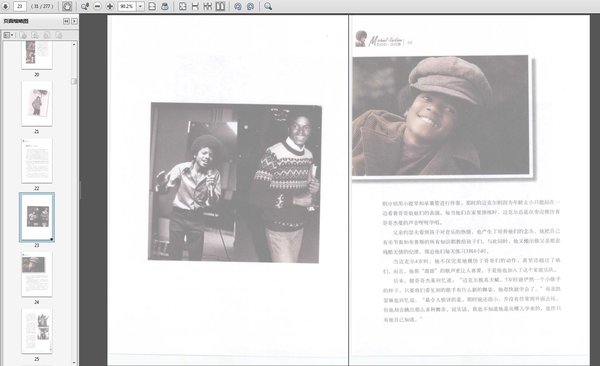Open page 24 thumbnail
The width and height of the screenshot is (600, 366).
pyautogui.click(x=37, y=274)
